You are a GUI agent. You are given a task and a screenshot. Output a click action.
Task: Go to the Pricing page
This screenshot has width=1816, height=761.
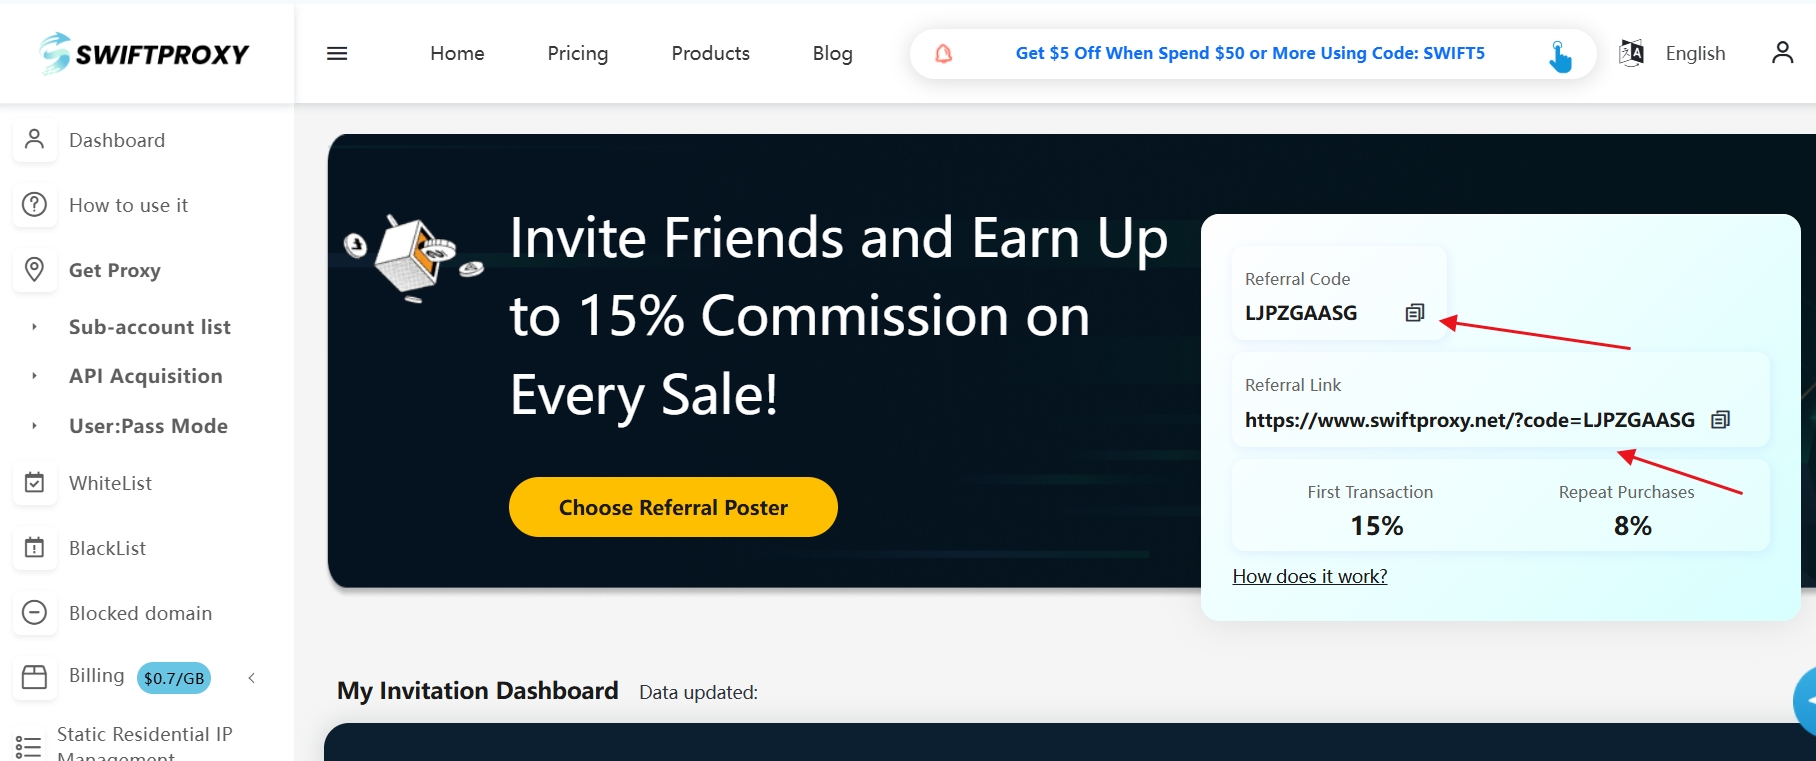click(577, 54)
